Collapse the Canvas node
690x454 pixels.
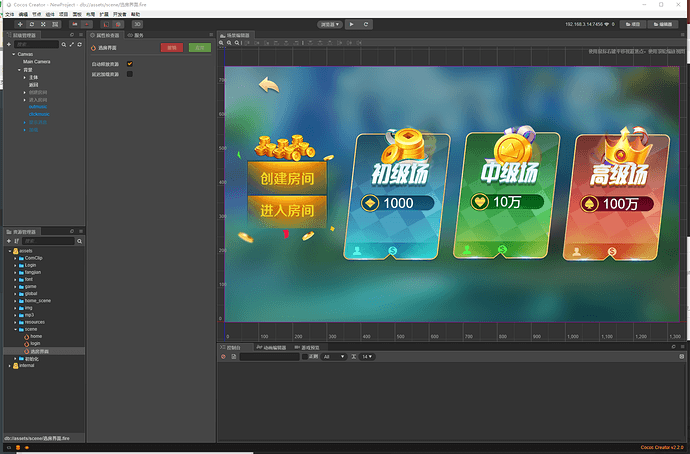(14, 54)
